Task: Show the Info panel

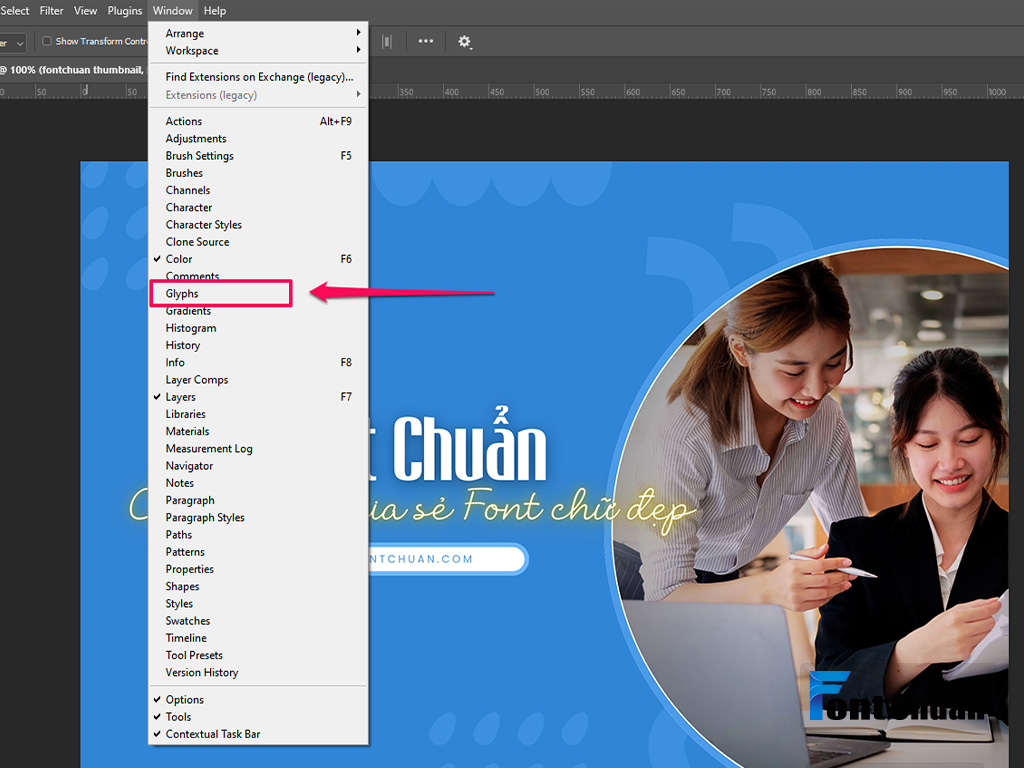Action: tap(259, 362)
